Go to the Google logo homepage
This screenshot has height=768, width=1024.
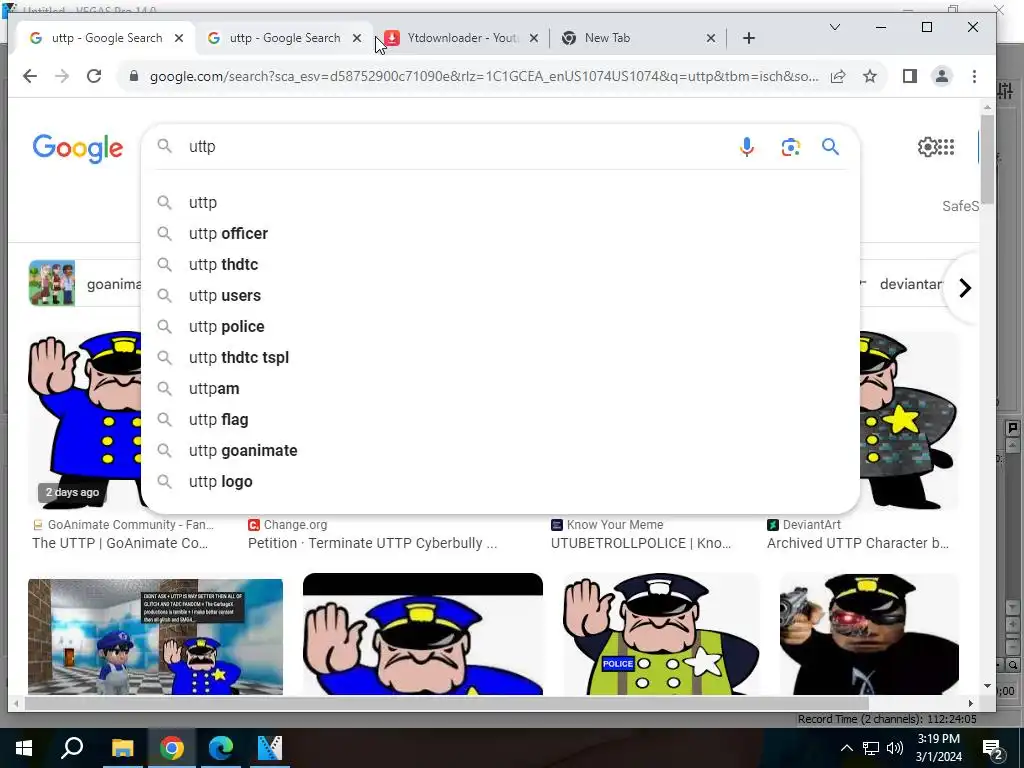(78, 148)
